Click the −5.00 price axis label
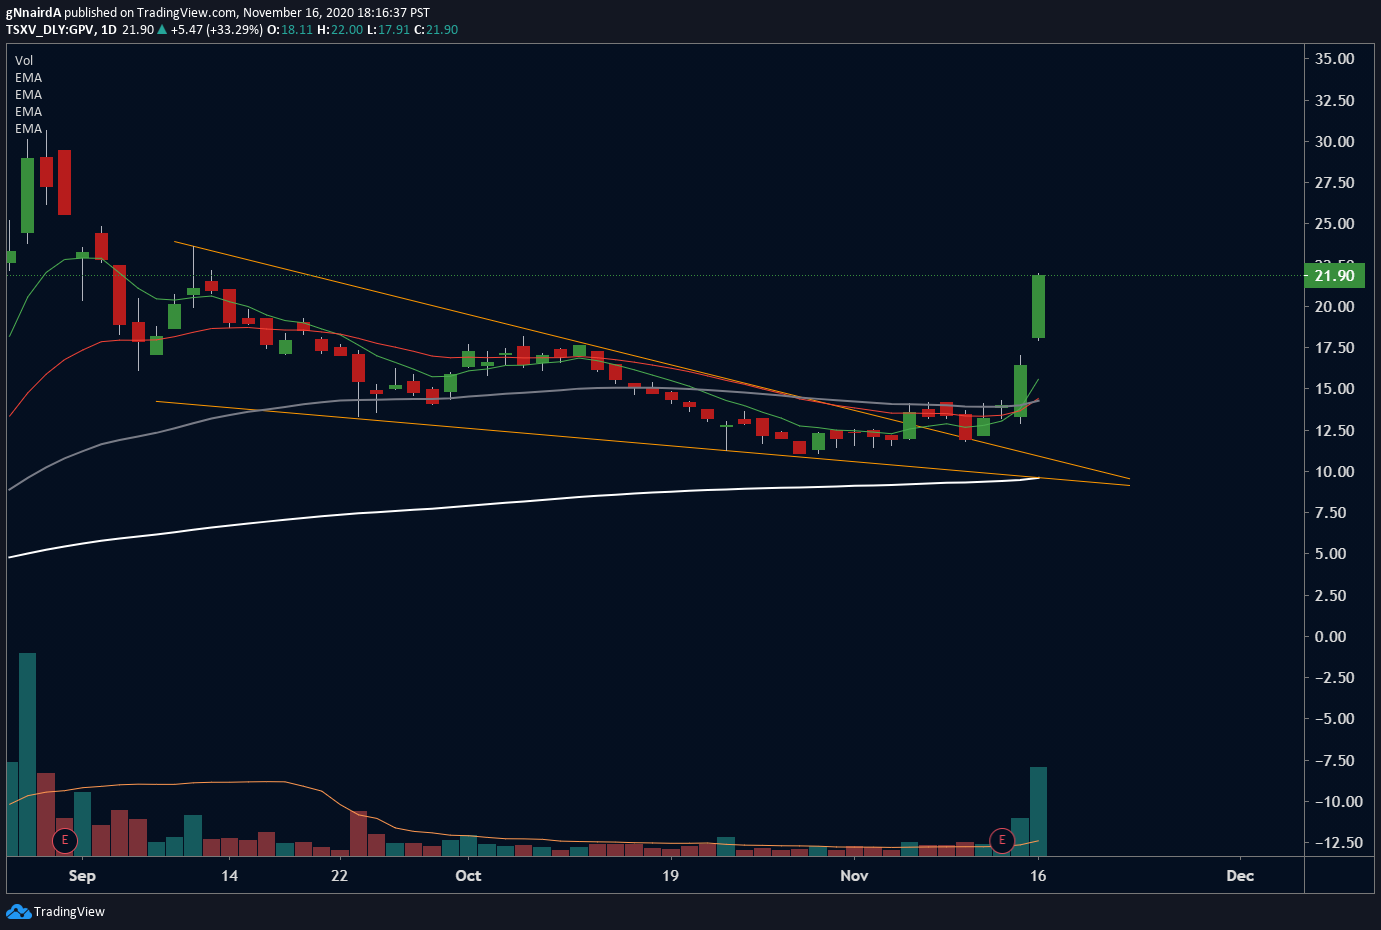 (x=1334, y=719)
